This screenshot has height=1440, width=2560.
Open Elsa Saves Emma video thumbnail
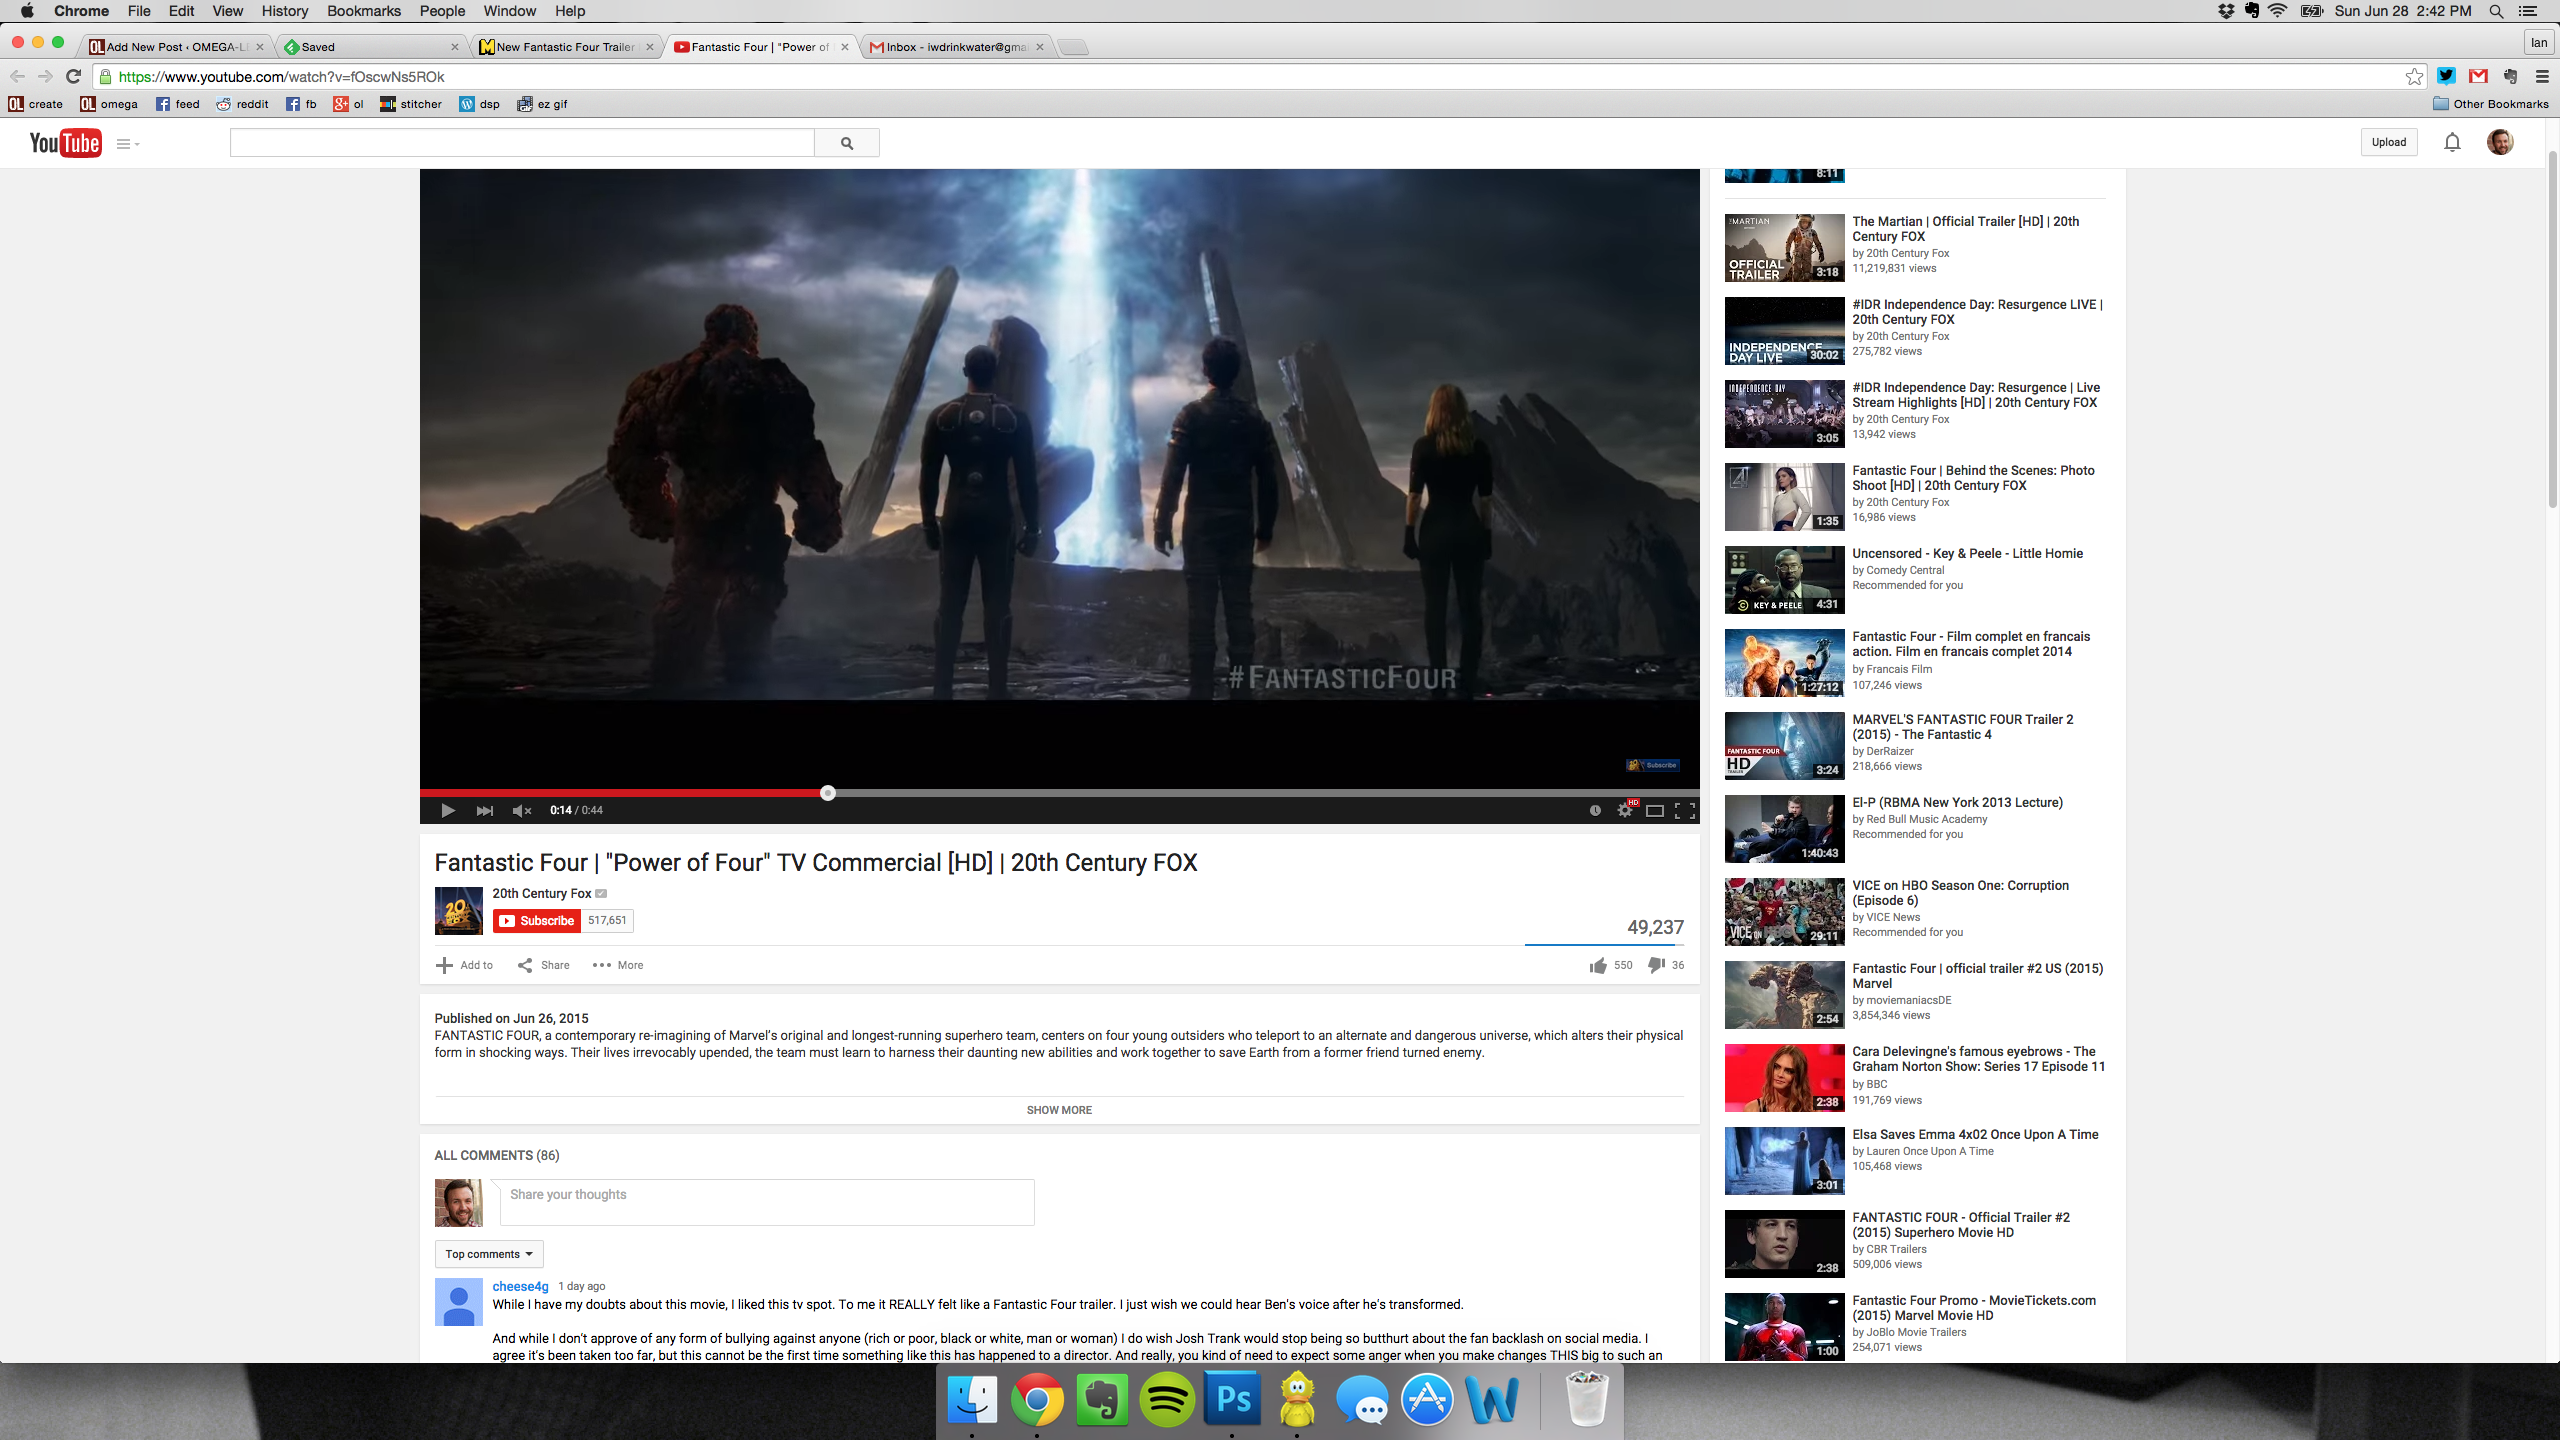point(1784,1161)
